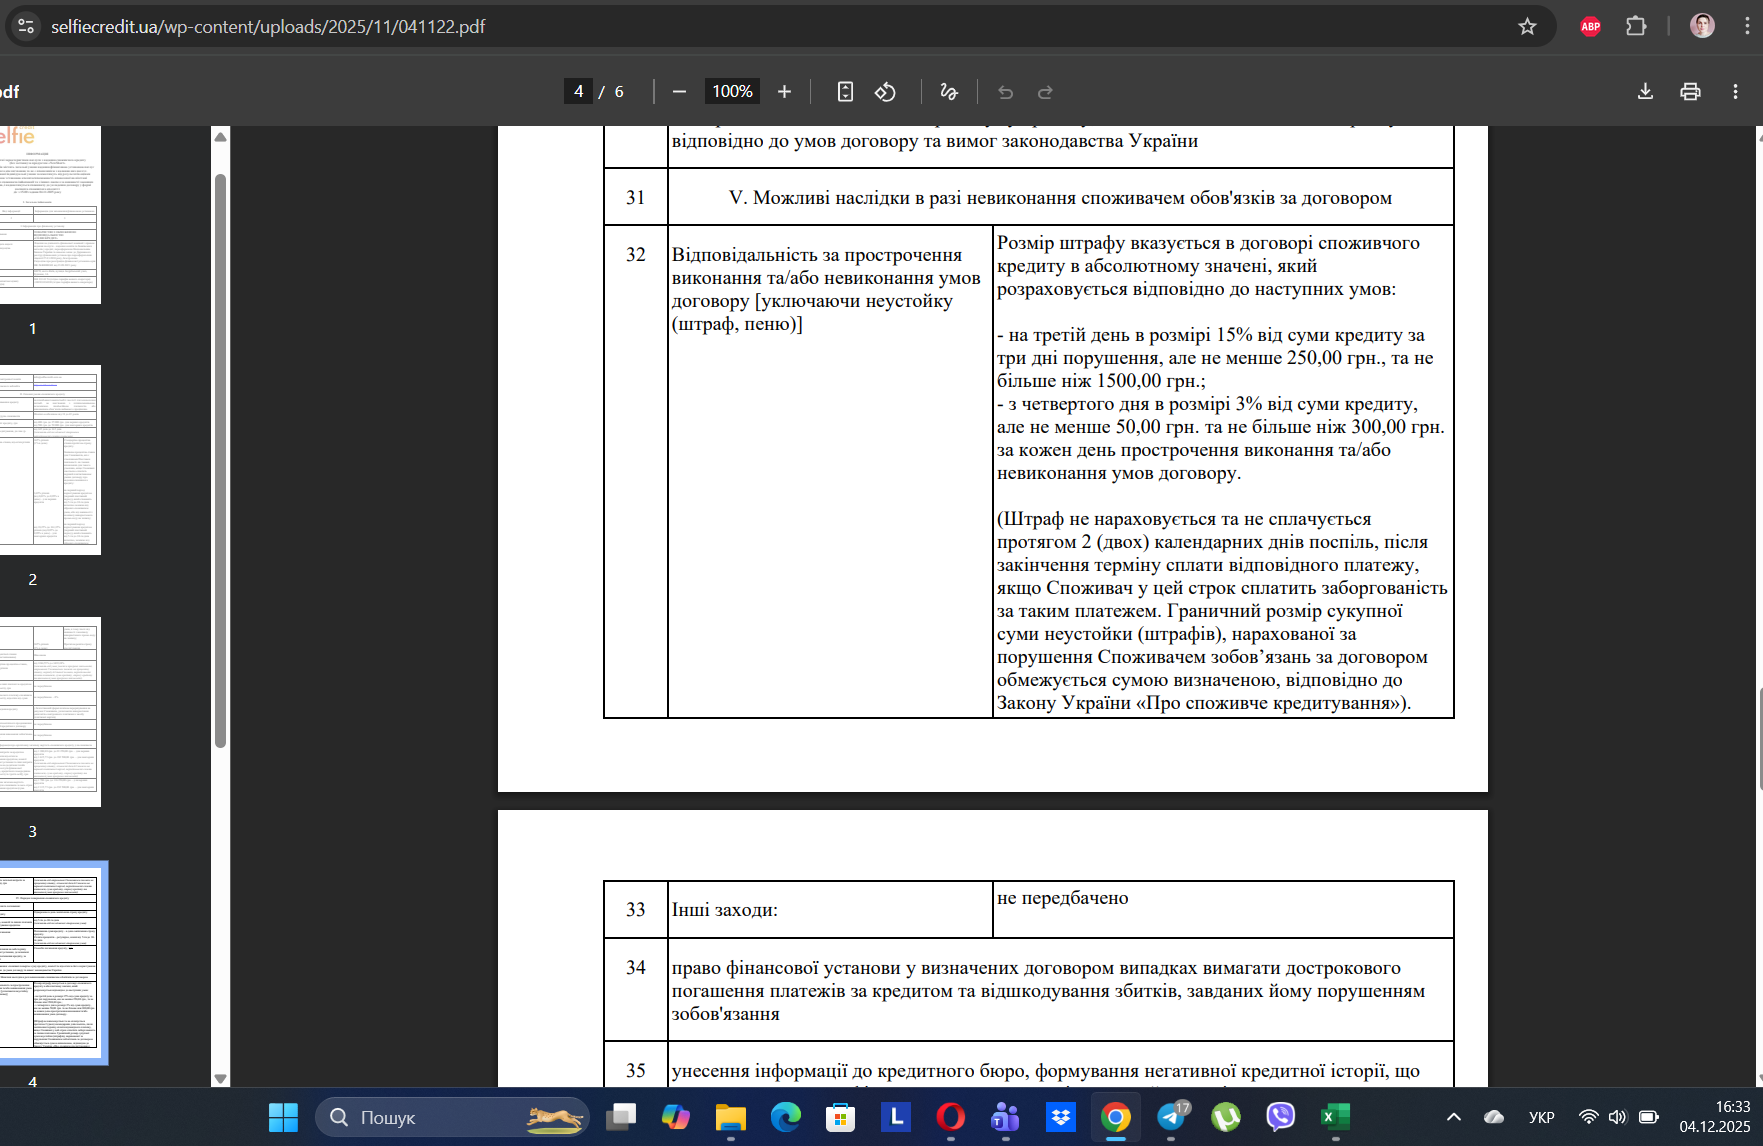The image size is (1763, 1146).
Task: Rotate the PDF counterclockwise
Action: (885, 92)
